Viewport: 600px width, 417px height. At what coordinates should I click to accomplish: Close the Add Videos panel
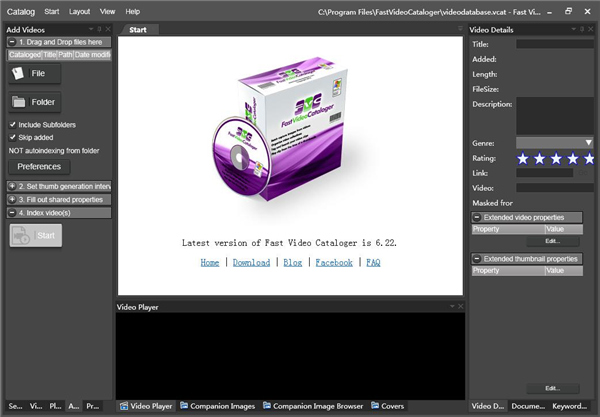(108, 29)
